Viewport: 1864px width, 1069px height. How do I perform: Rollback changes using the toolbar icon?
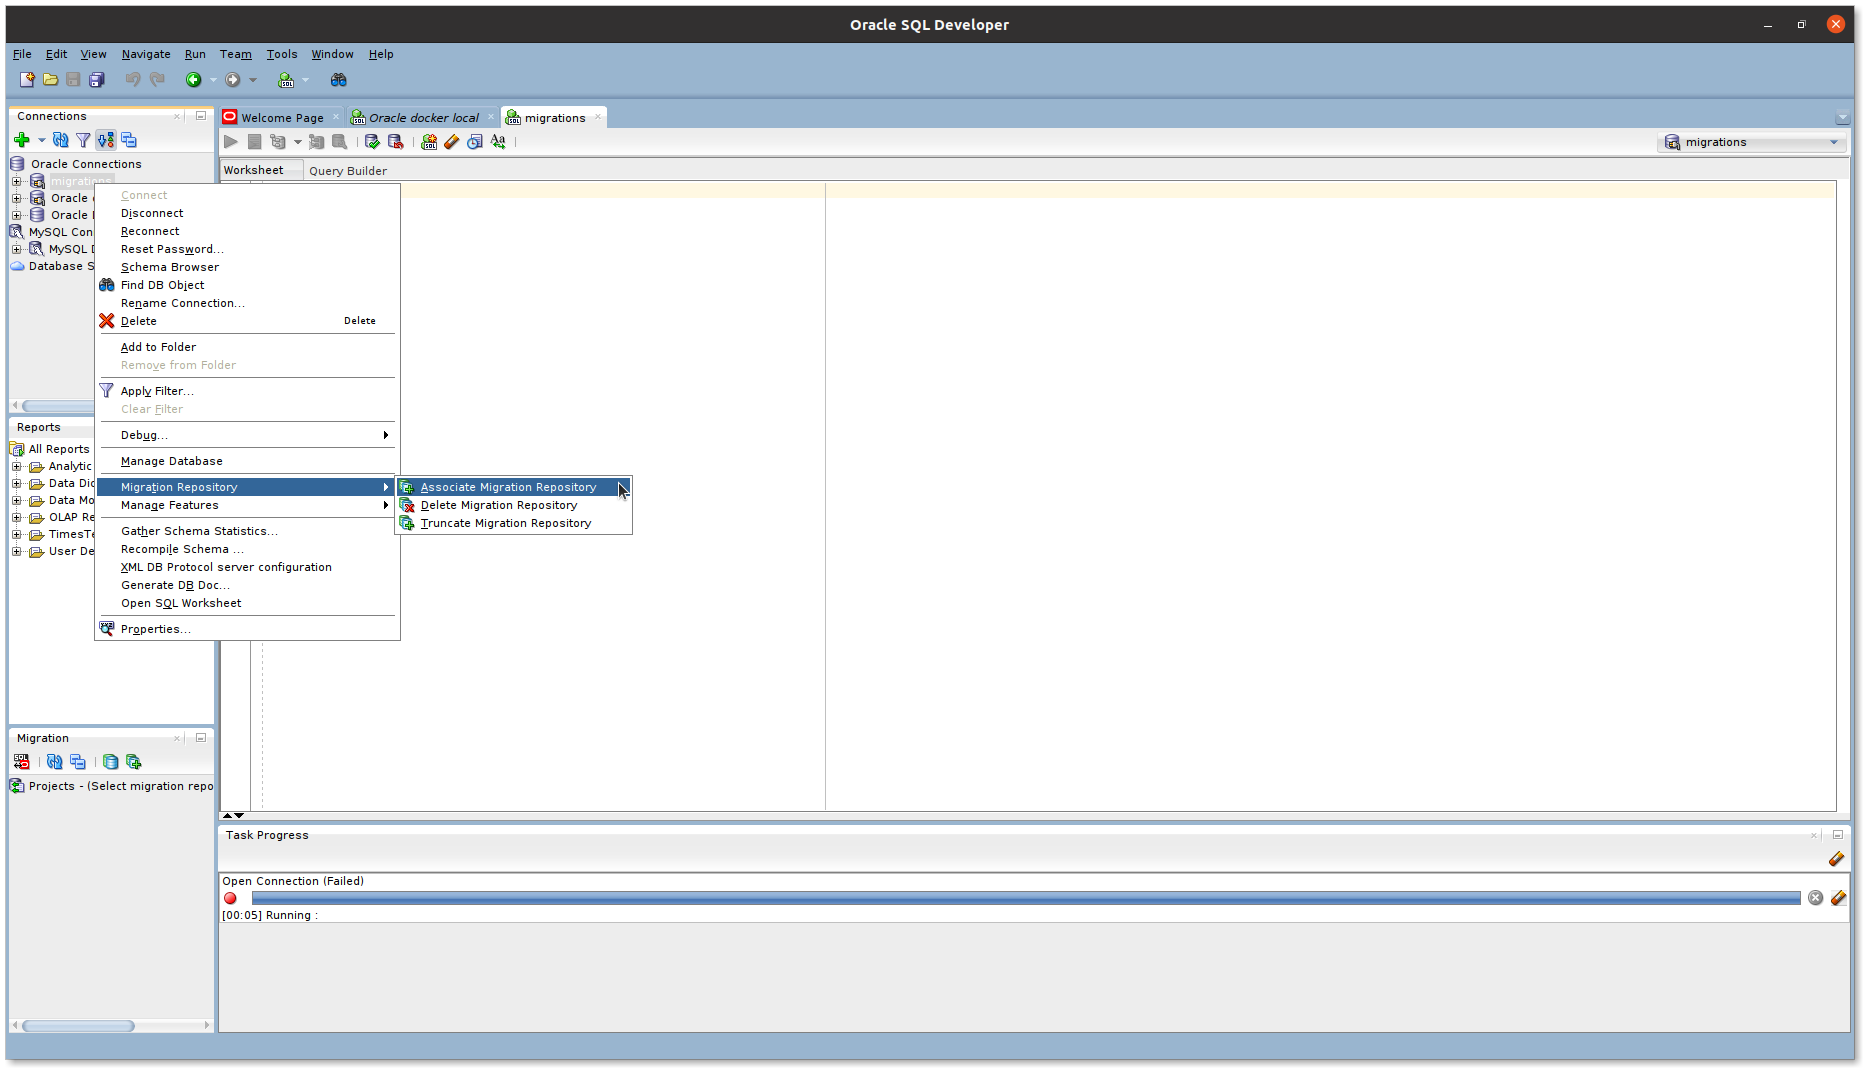coord(396,142)
